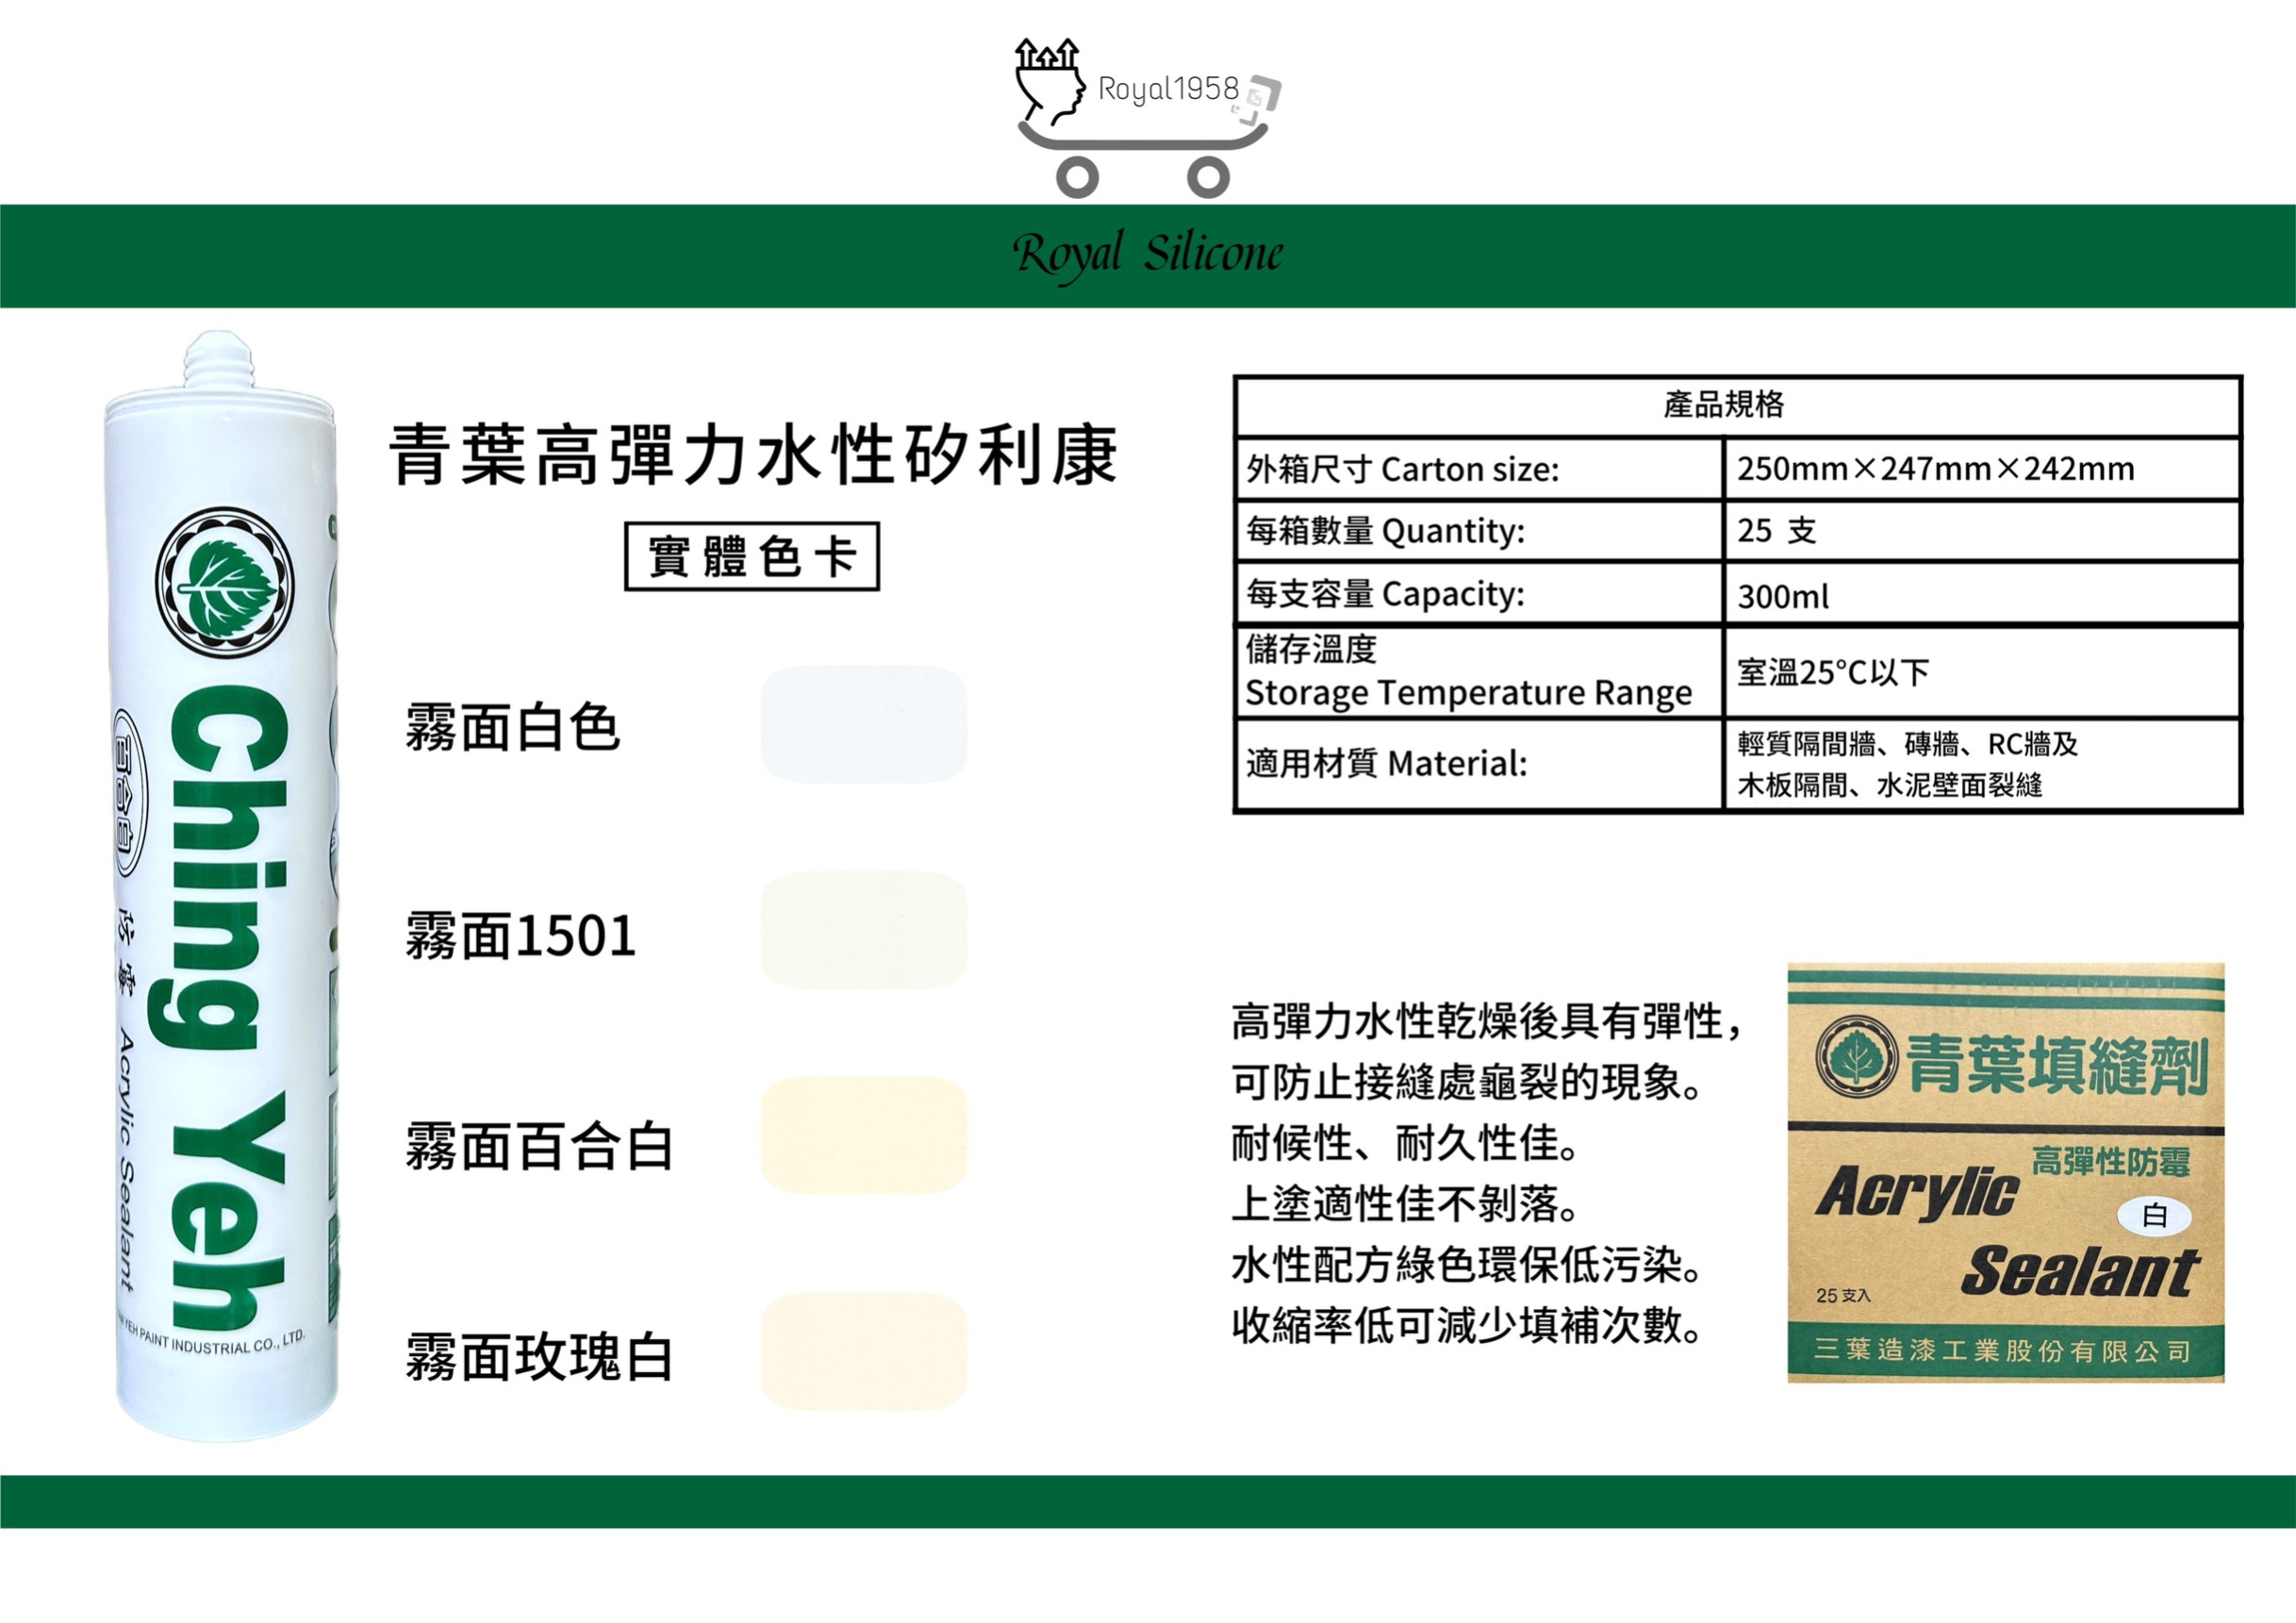Image resolution: width=2296 pixels, height=1623 pixels.
Task: Pick the 霧面百合白 color swatch
Action: [864, 1135]
